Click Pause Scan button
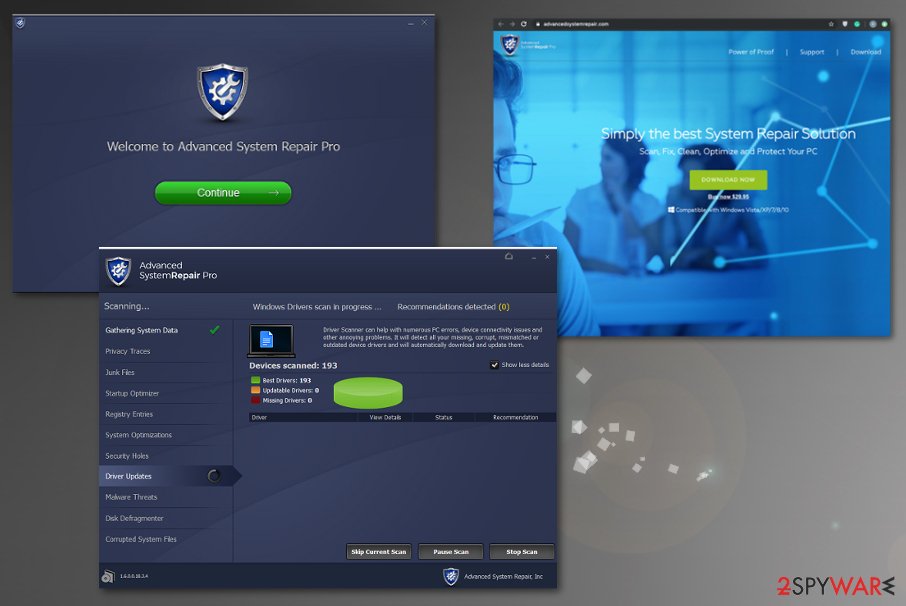The image size is (906, 606). (x=451, y=552)
